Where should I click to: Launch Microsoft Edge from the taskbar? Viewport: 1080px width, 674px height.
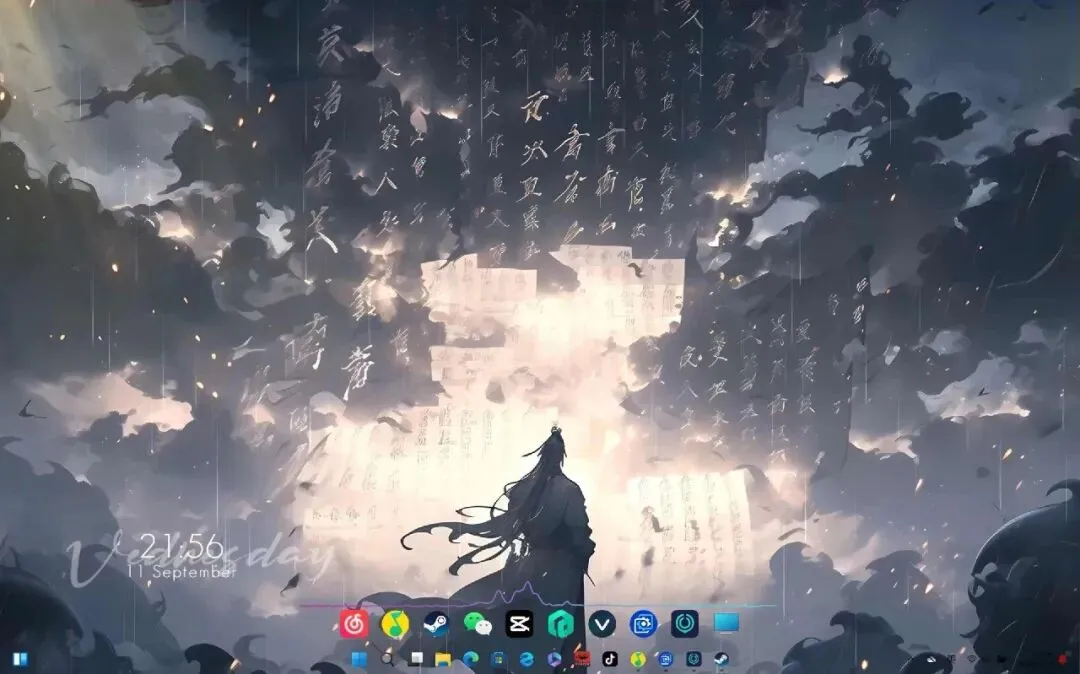pos(471,660)
